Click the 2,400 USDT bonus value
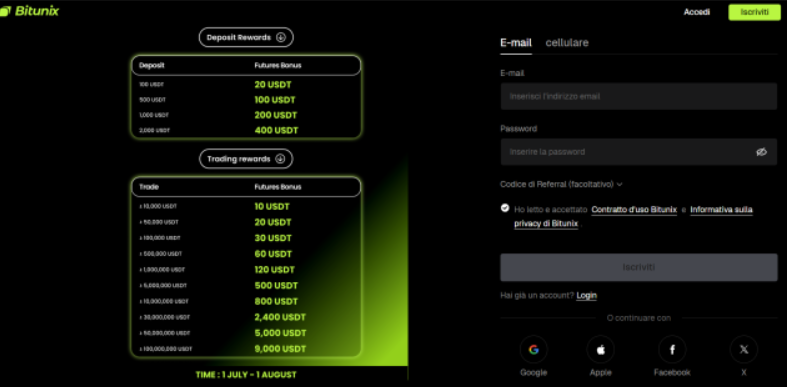 point(280,317)
